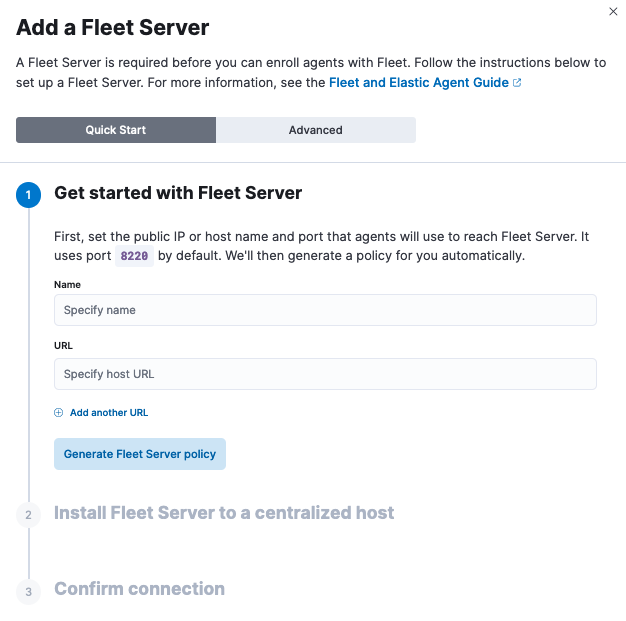
Task: Close the Add a Fleet Server flyout
Action: click(x=613, y=11)
